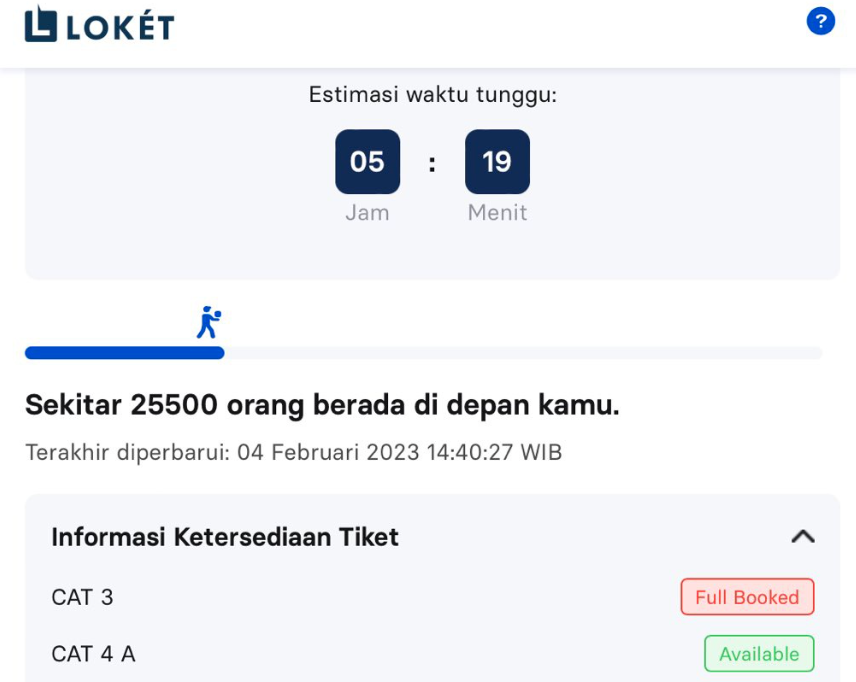856x682 pixels.
Task: Click the colon between hour and minute boxes
Action: [432, 163]
